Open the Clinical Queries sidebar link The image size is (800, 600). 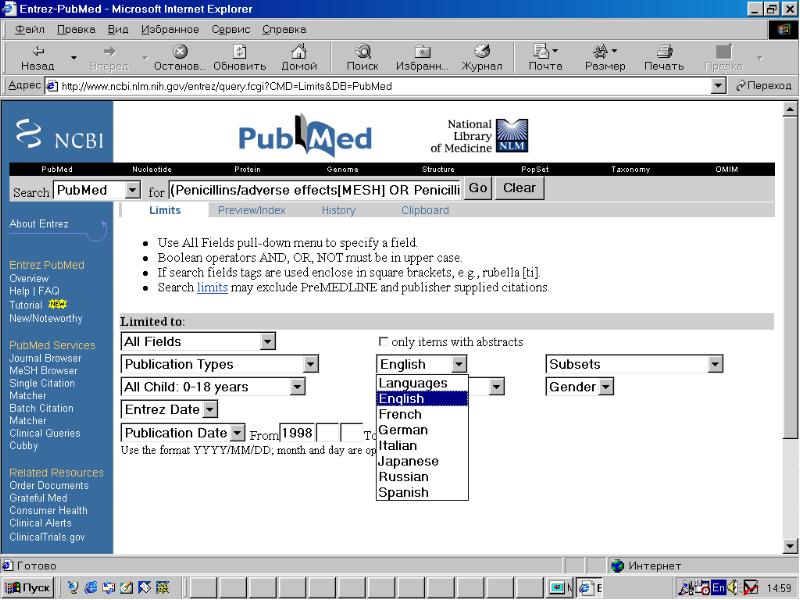pos(44,433)
